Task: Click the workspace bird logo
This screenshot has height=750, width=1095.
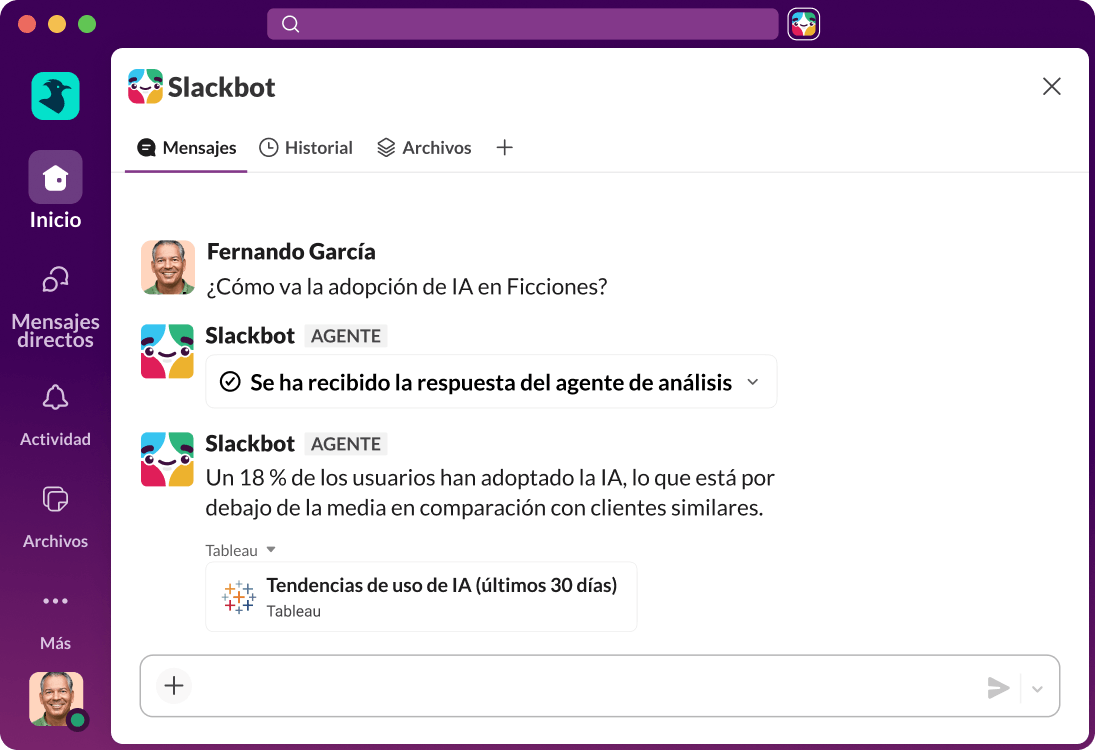Action: coord(55,96)
